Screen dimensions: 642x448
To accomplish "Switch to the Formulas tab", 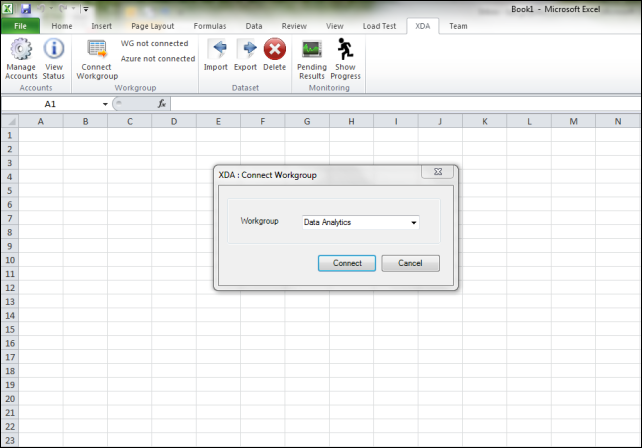I will tap(210, 26).
